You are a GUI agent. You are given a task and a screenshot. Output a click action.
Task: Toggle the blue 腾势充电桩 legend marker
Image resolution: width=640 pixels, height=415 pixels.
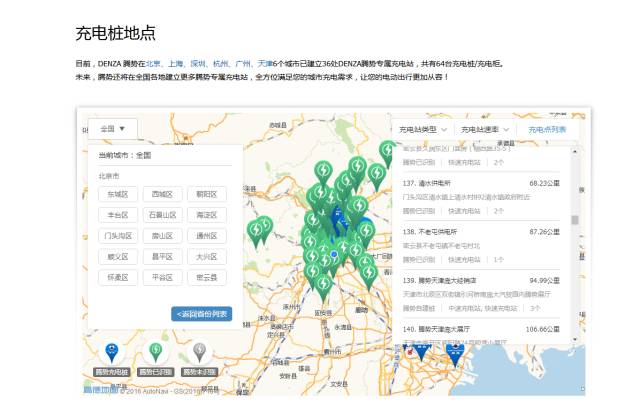click(x=111, y=353)
